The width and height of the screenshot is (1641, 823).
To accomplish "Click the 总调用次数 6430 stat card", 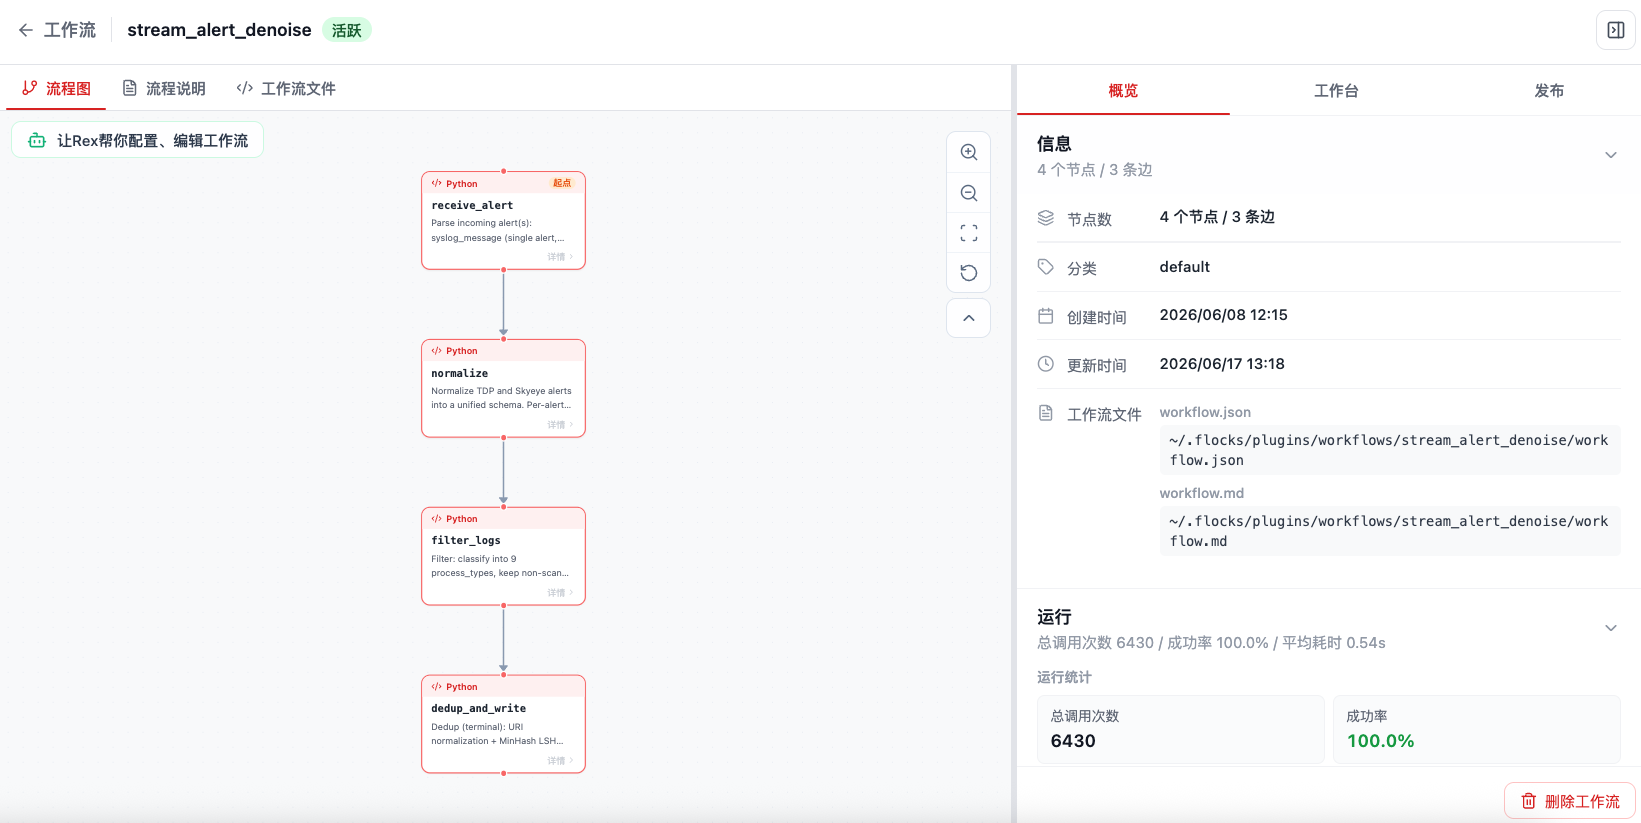I will (x=1181, y=729).
